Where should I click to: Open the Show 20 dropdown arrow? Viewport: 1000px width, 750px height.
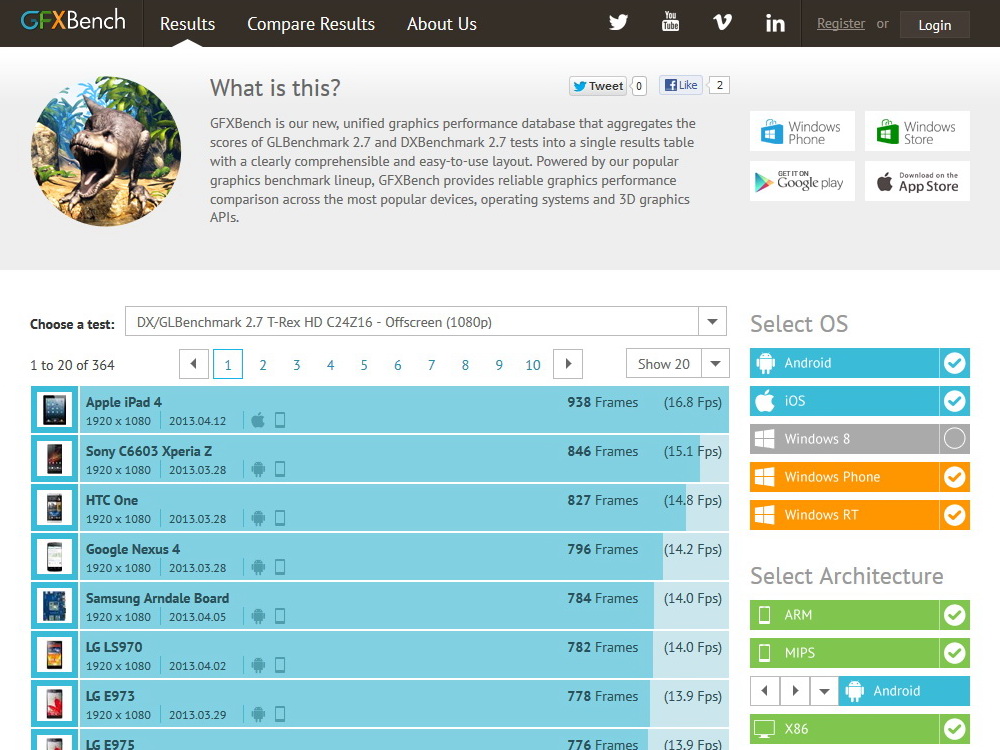[715, 364]
